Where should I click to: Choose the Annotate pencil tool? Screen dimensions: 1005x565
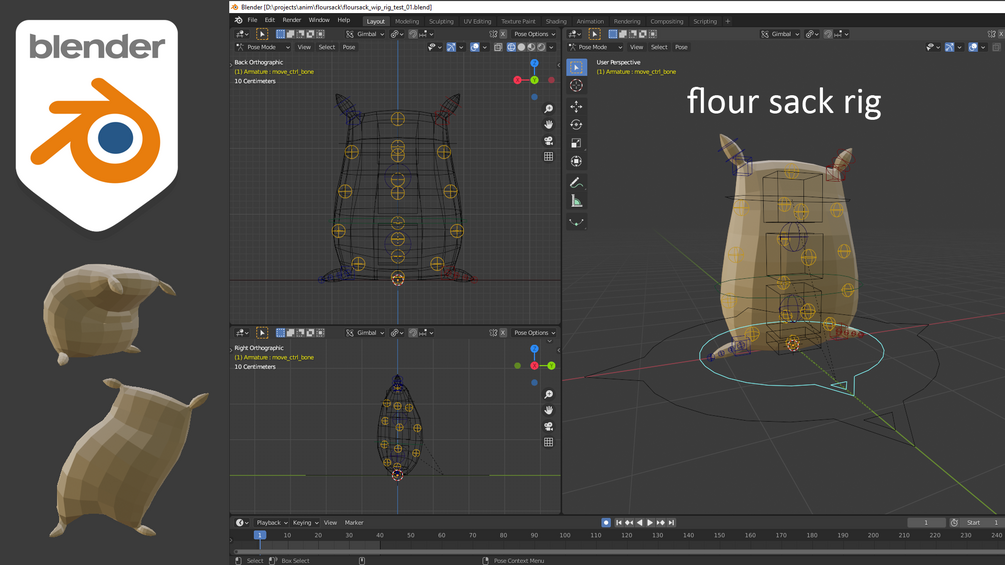coord(576,183)
